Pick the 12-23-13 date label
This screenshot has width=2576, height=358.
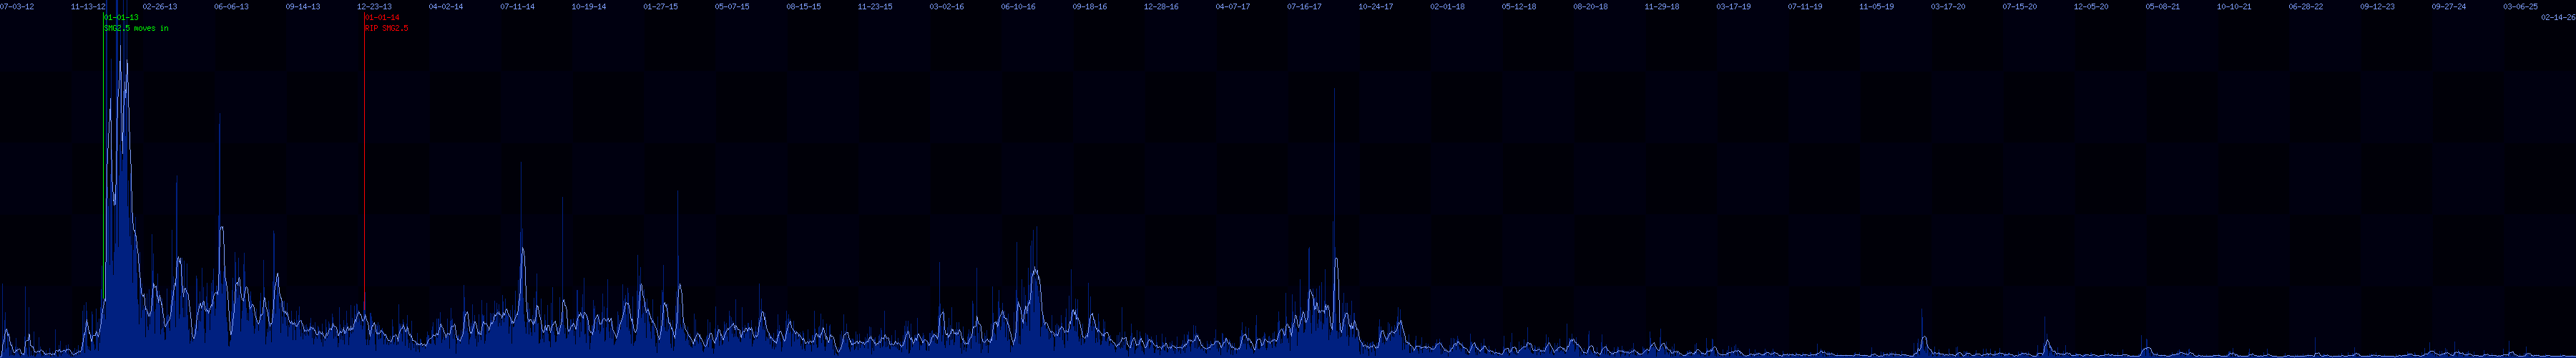(x=374, y=6)
